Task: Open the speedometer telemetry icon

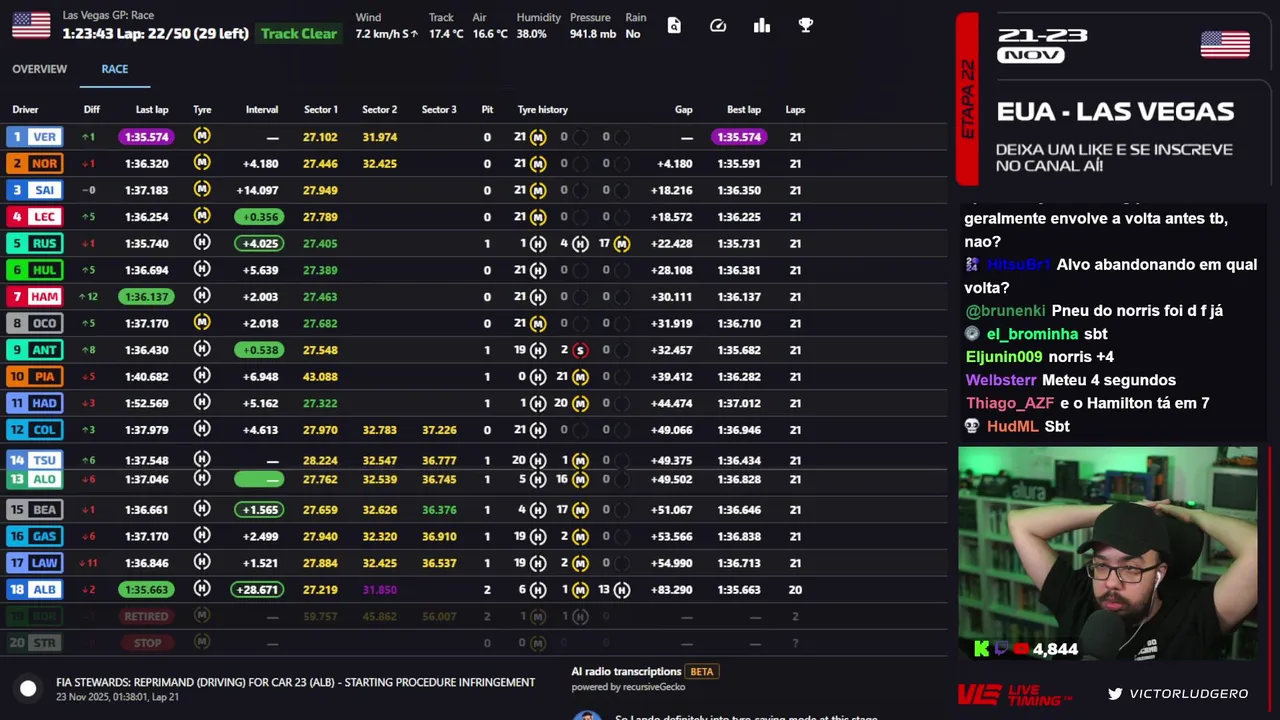Action: (718, 25)
